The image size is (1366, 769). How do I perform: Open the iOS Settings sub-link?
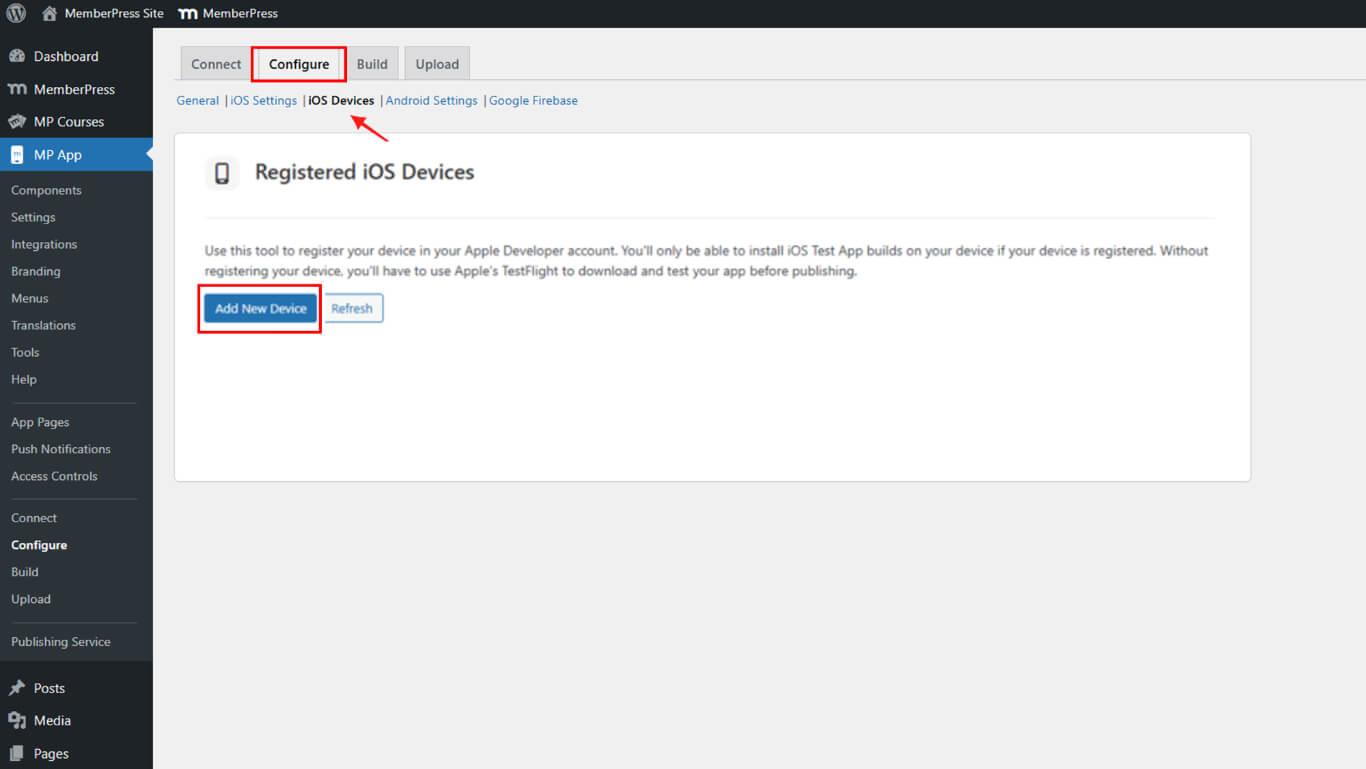pos(264,101)
